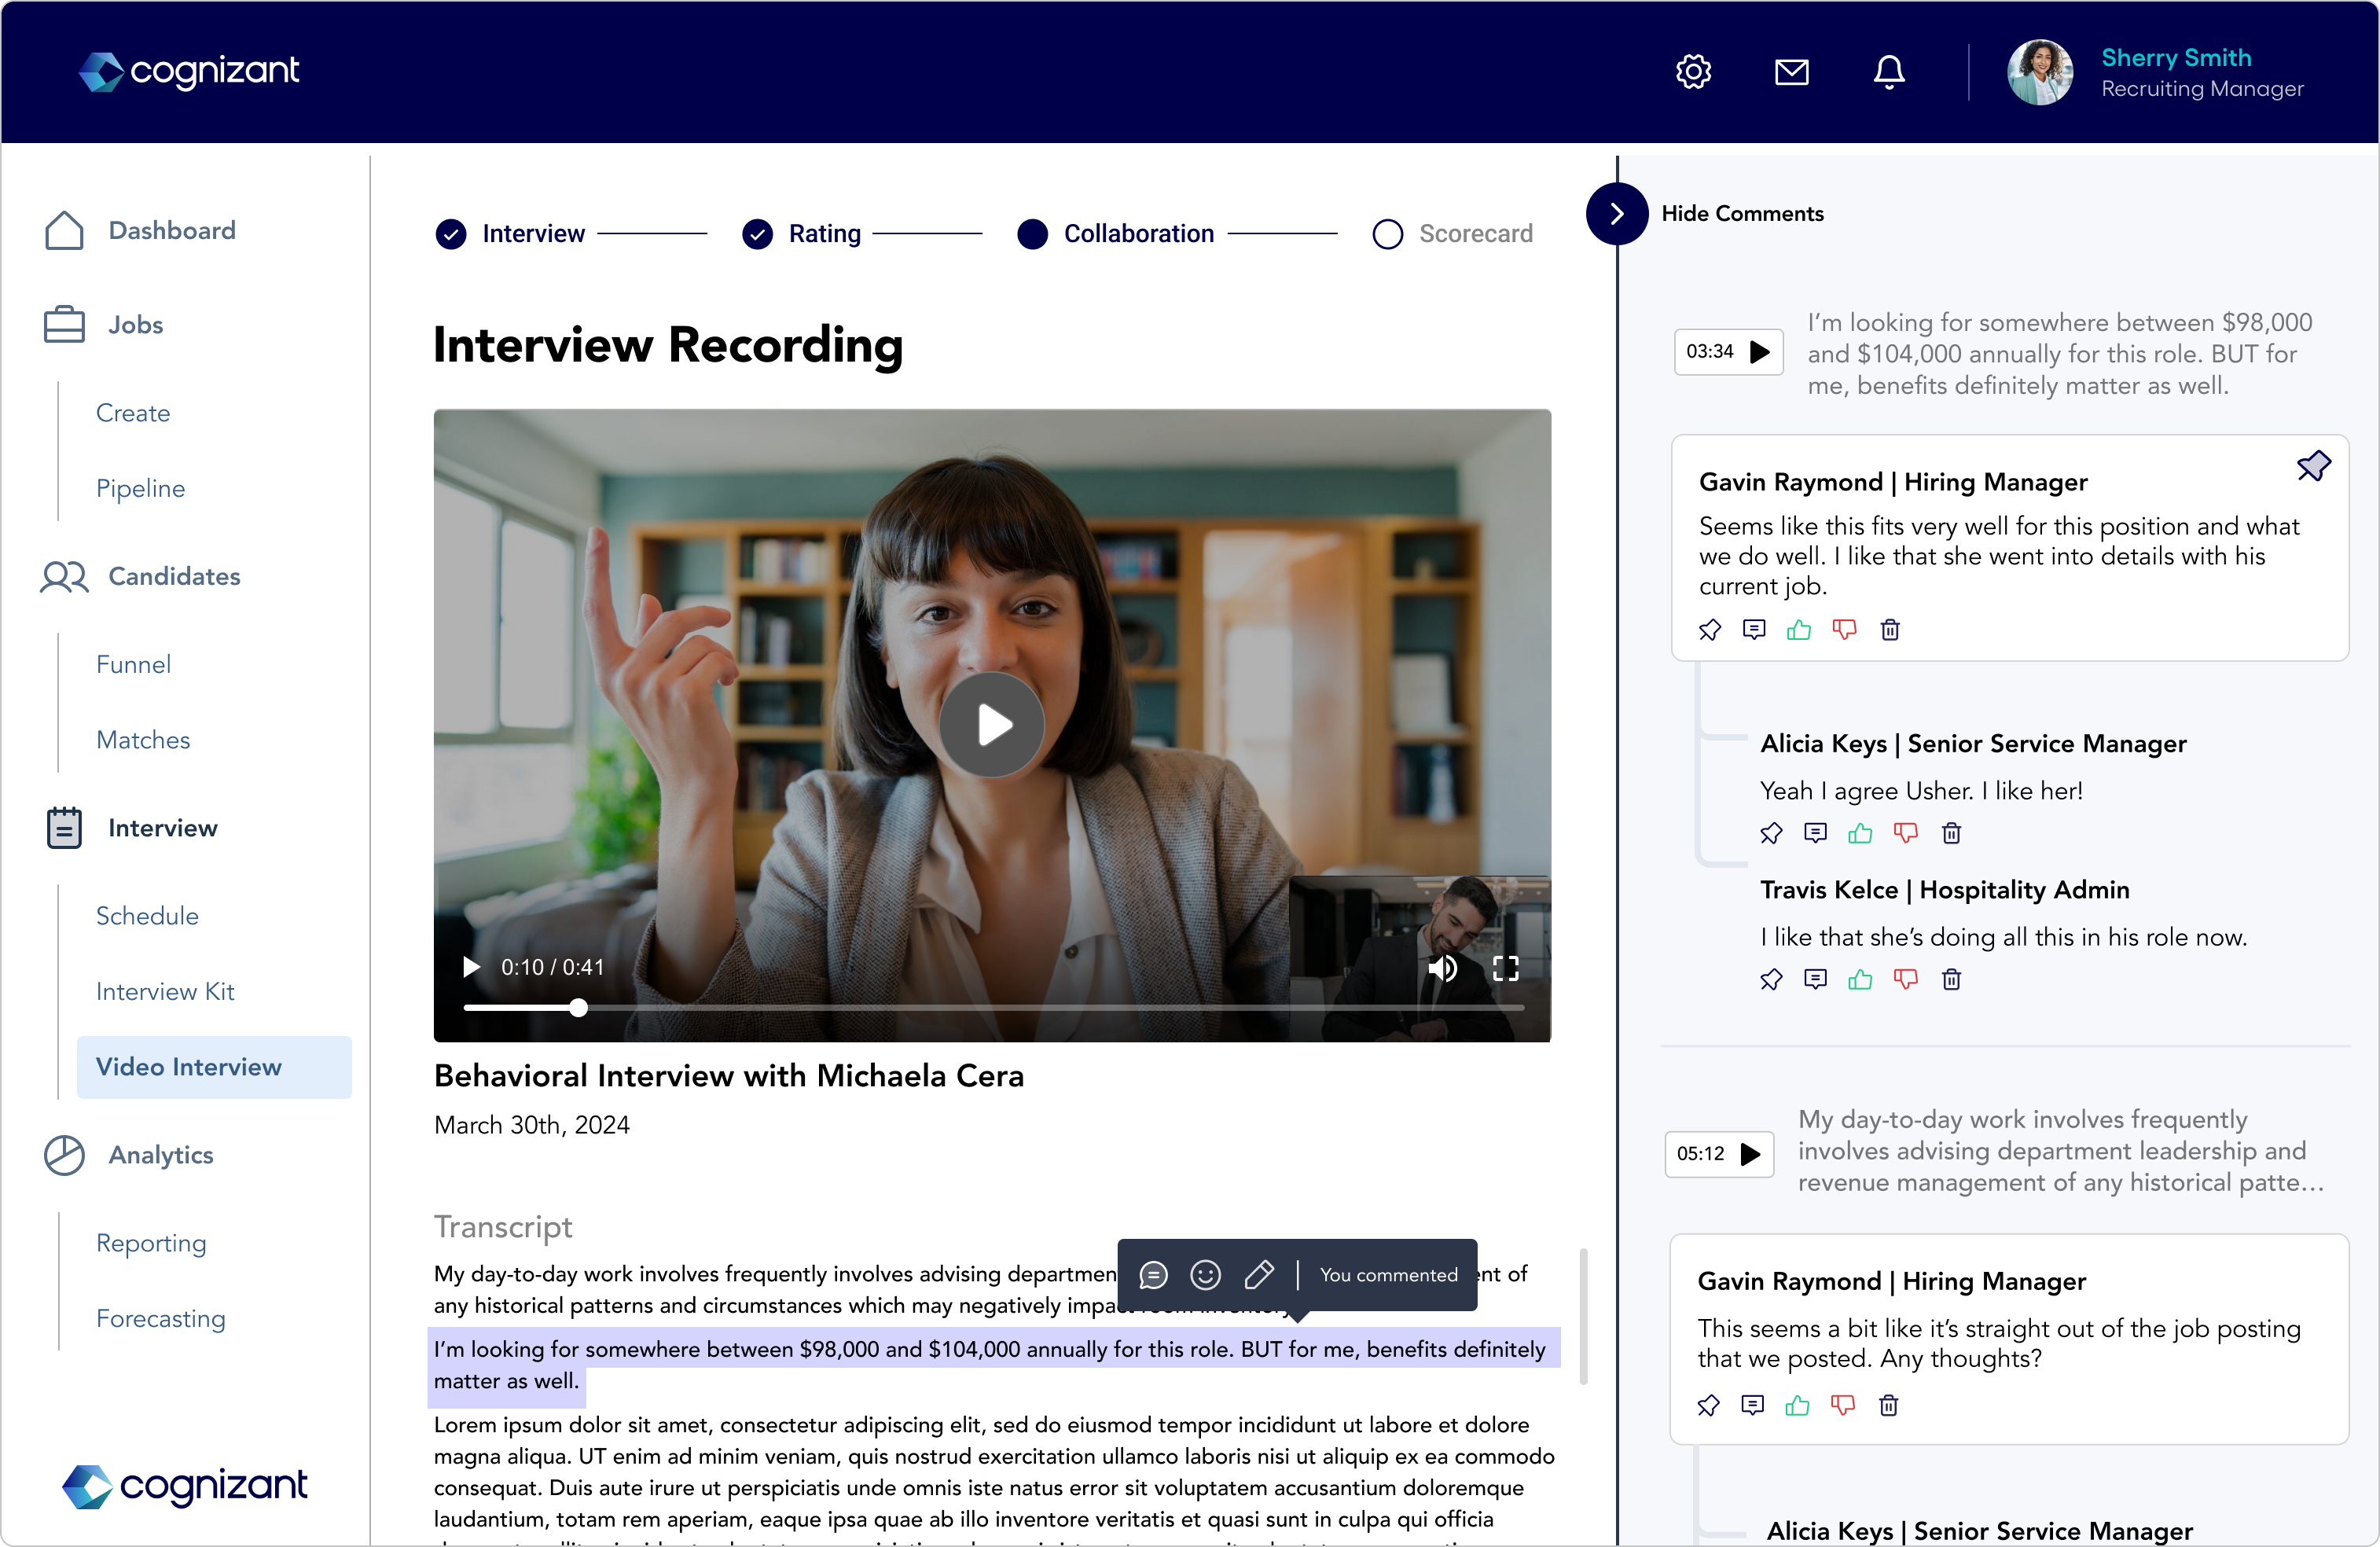Go to the Rating step

pyautogui.click(x=802, y=234)
